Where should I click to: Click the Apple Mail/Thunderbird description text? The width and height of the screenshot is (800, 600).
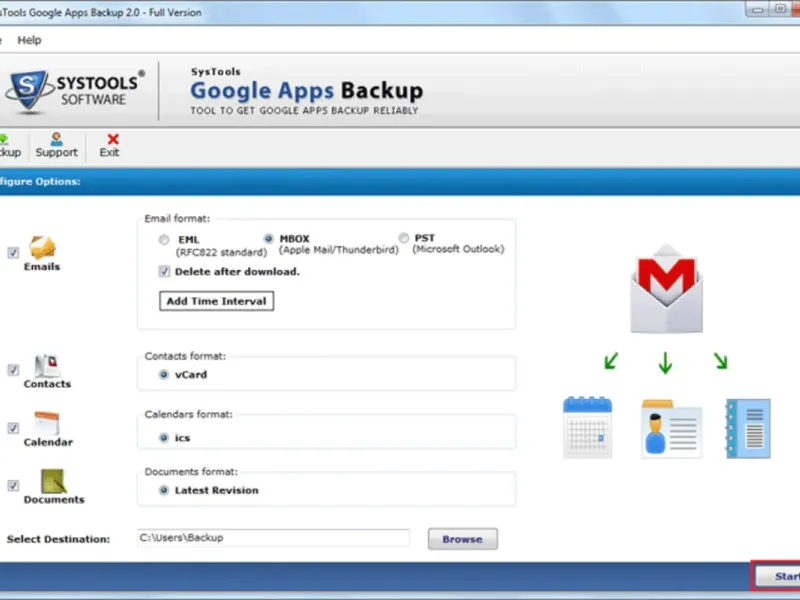pos(339,250)
